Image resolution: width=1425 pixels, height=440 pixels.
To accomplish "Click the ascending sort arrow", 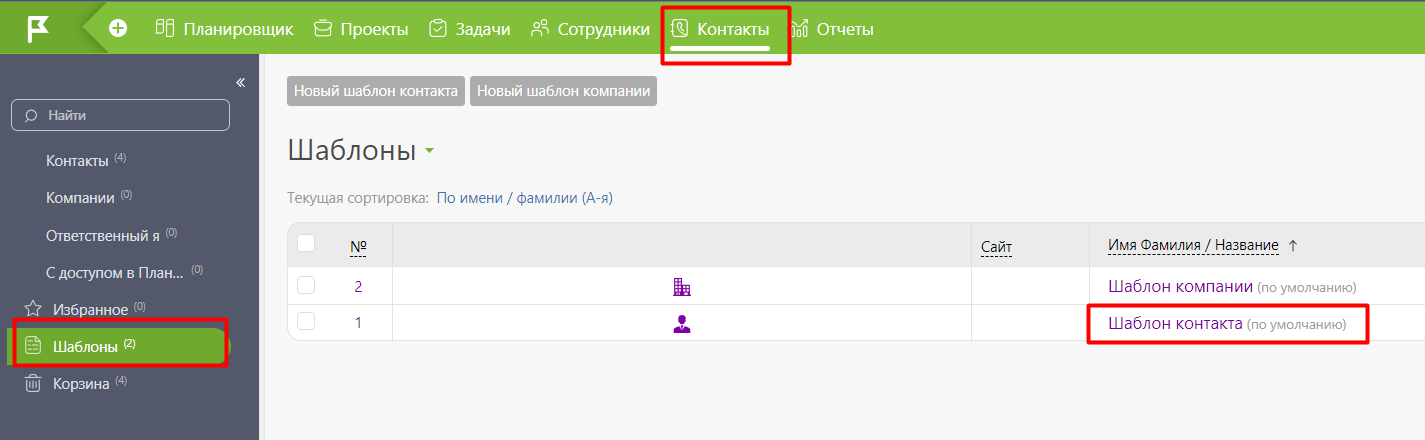I will pos(1292,246).
